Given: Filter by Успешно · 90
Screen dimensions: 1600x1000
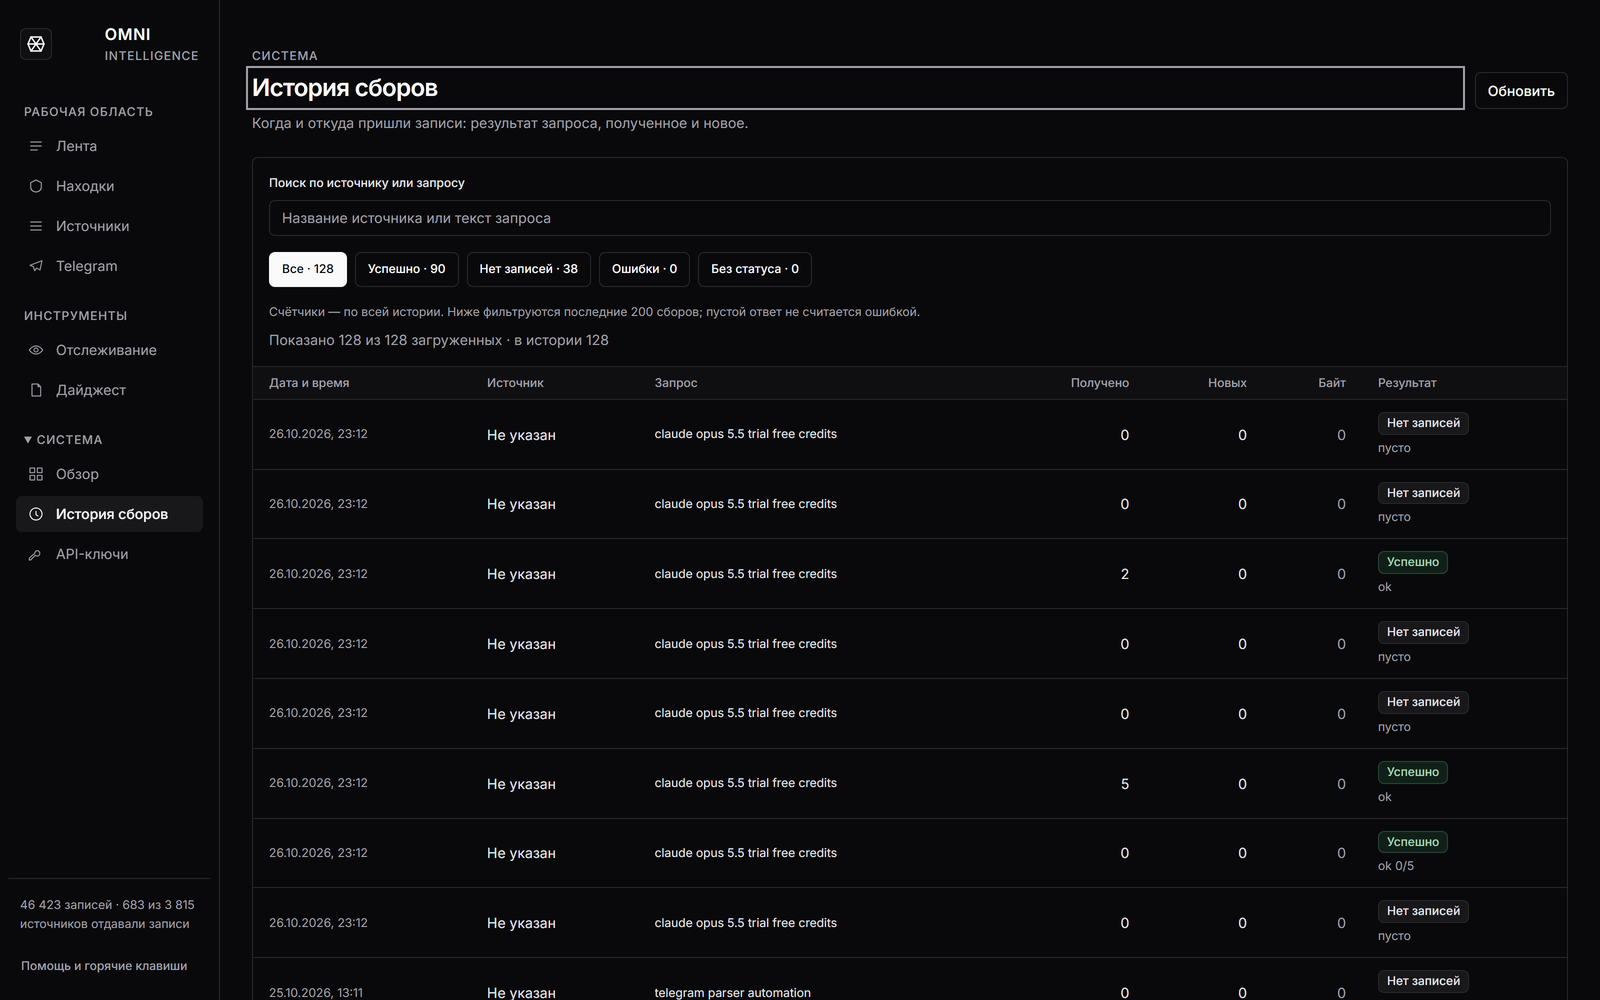Looking at the screenshot, I should coord(407,269).
